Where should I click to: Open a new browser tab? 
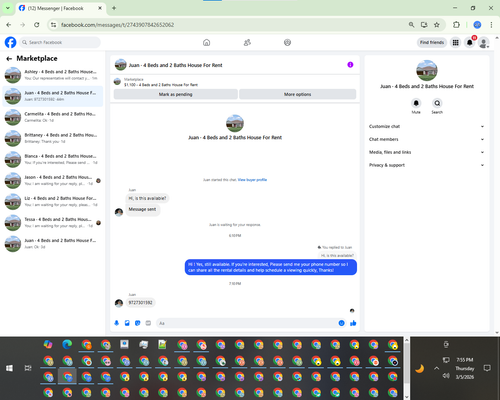[x=114, y=8]
